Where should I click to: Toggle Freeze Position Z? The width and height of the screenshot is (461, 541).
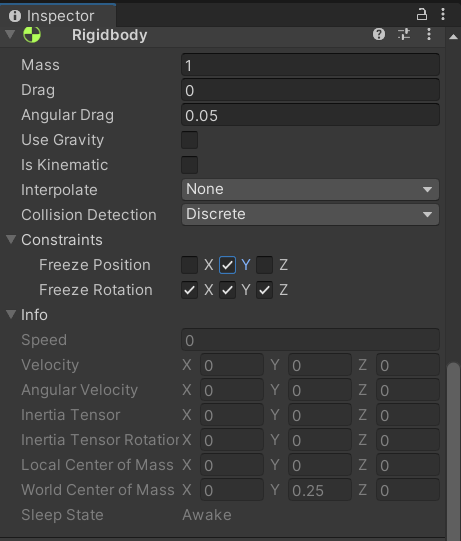(264, 265)
